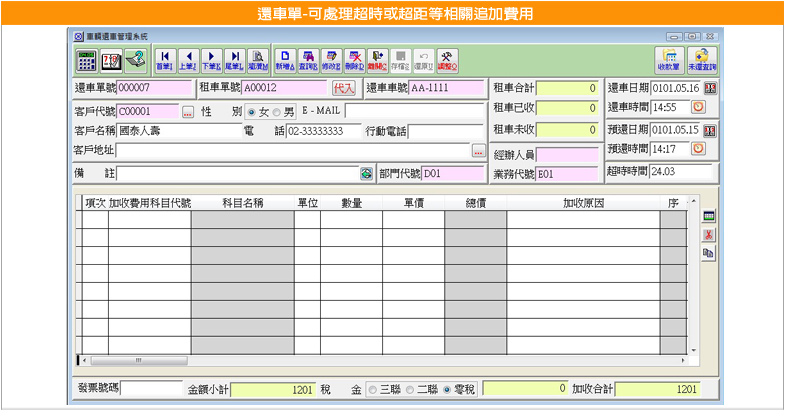Open the calendar tool icon

coord(110,59)
